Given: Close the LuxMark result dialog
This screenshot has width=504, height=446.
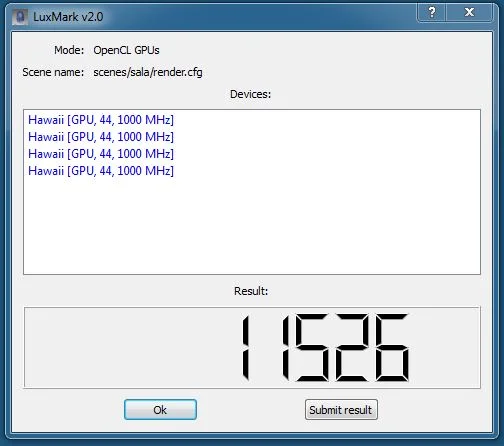Looking at the screenshot, I should coord(469,13).
